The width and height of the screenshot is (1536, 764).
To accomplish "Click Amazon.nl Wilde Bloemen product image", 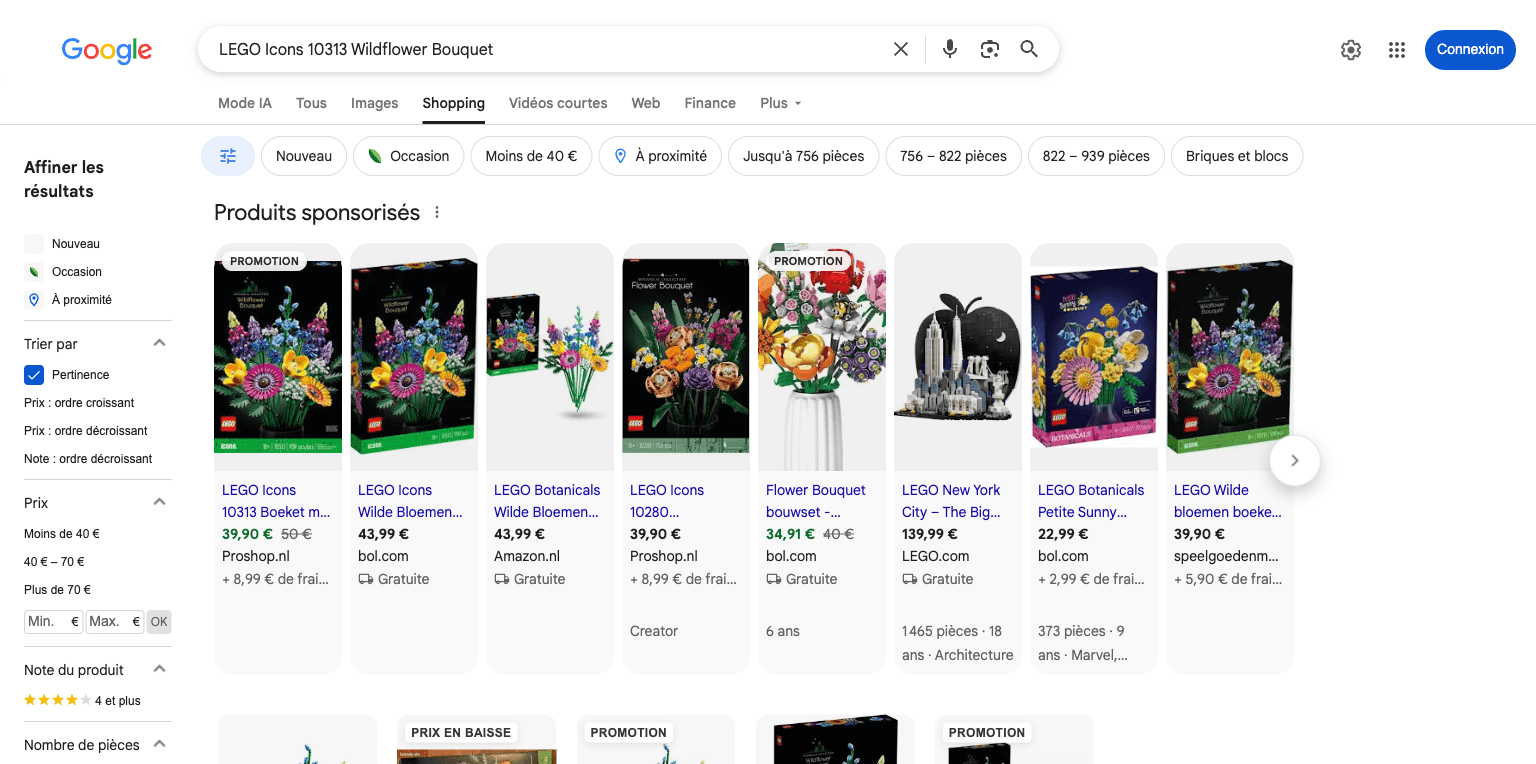I will (550, 357).
